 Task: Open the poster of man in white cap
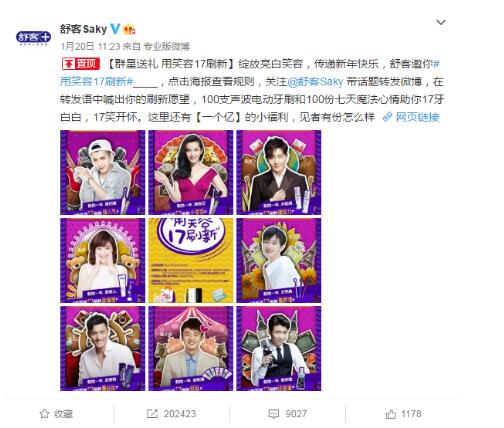point(103,172)
